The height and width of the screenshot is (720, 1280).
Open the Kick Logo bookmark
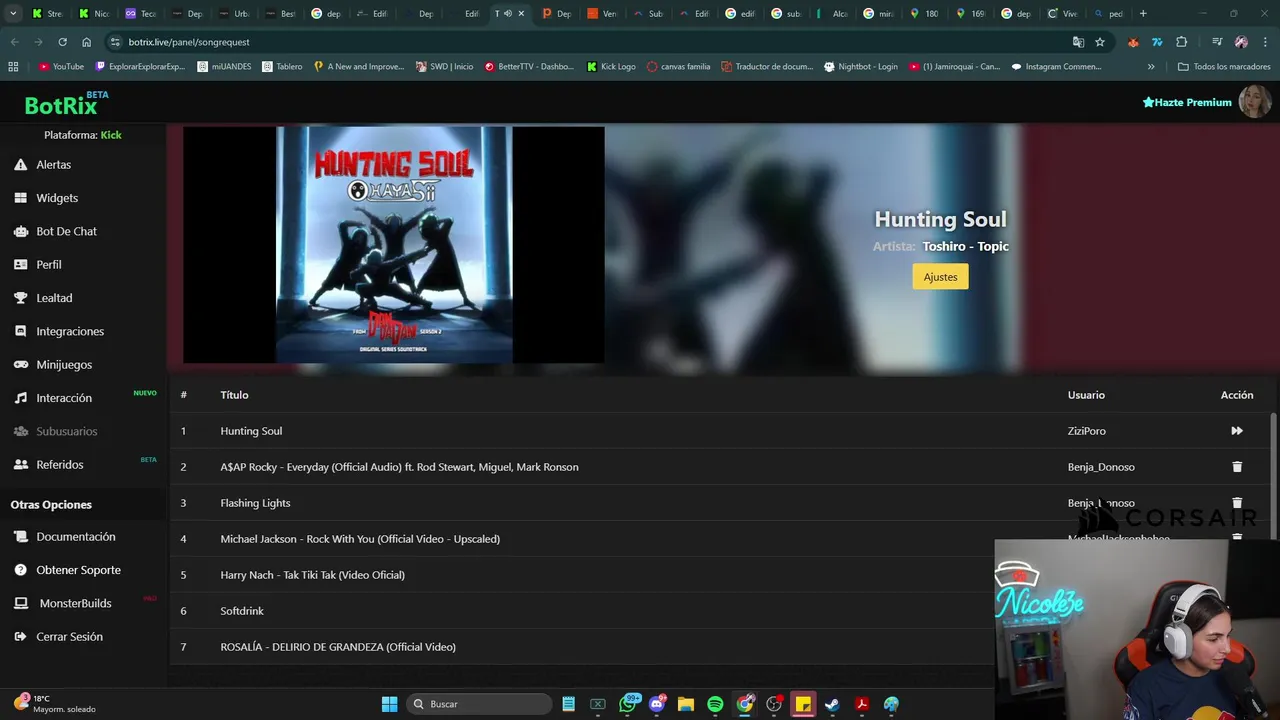(x=611, y=67)
